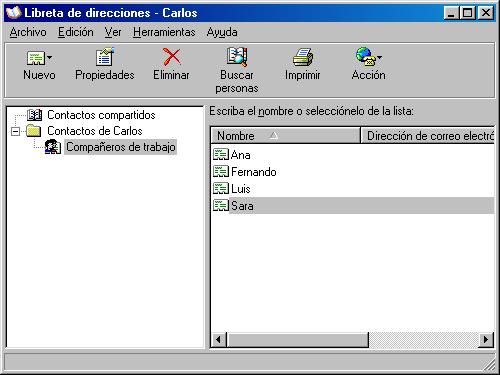This screenshot has height=375, width=500.
Task: Open the Archivo menu
Action: pyautogui.click(x=28, y=32)
